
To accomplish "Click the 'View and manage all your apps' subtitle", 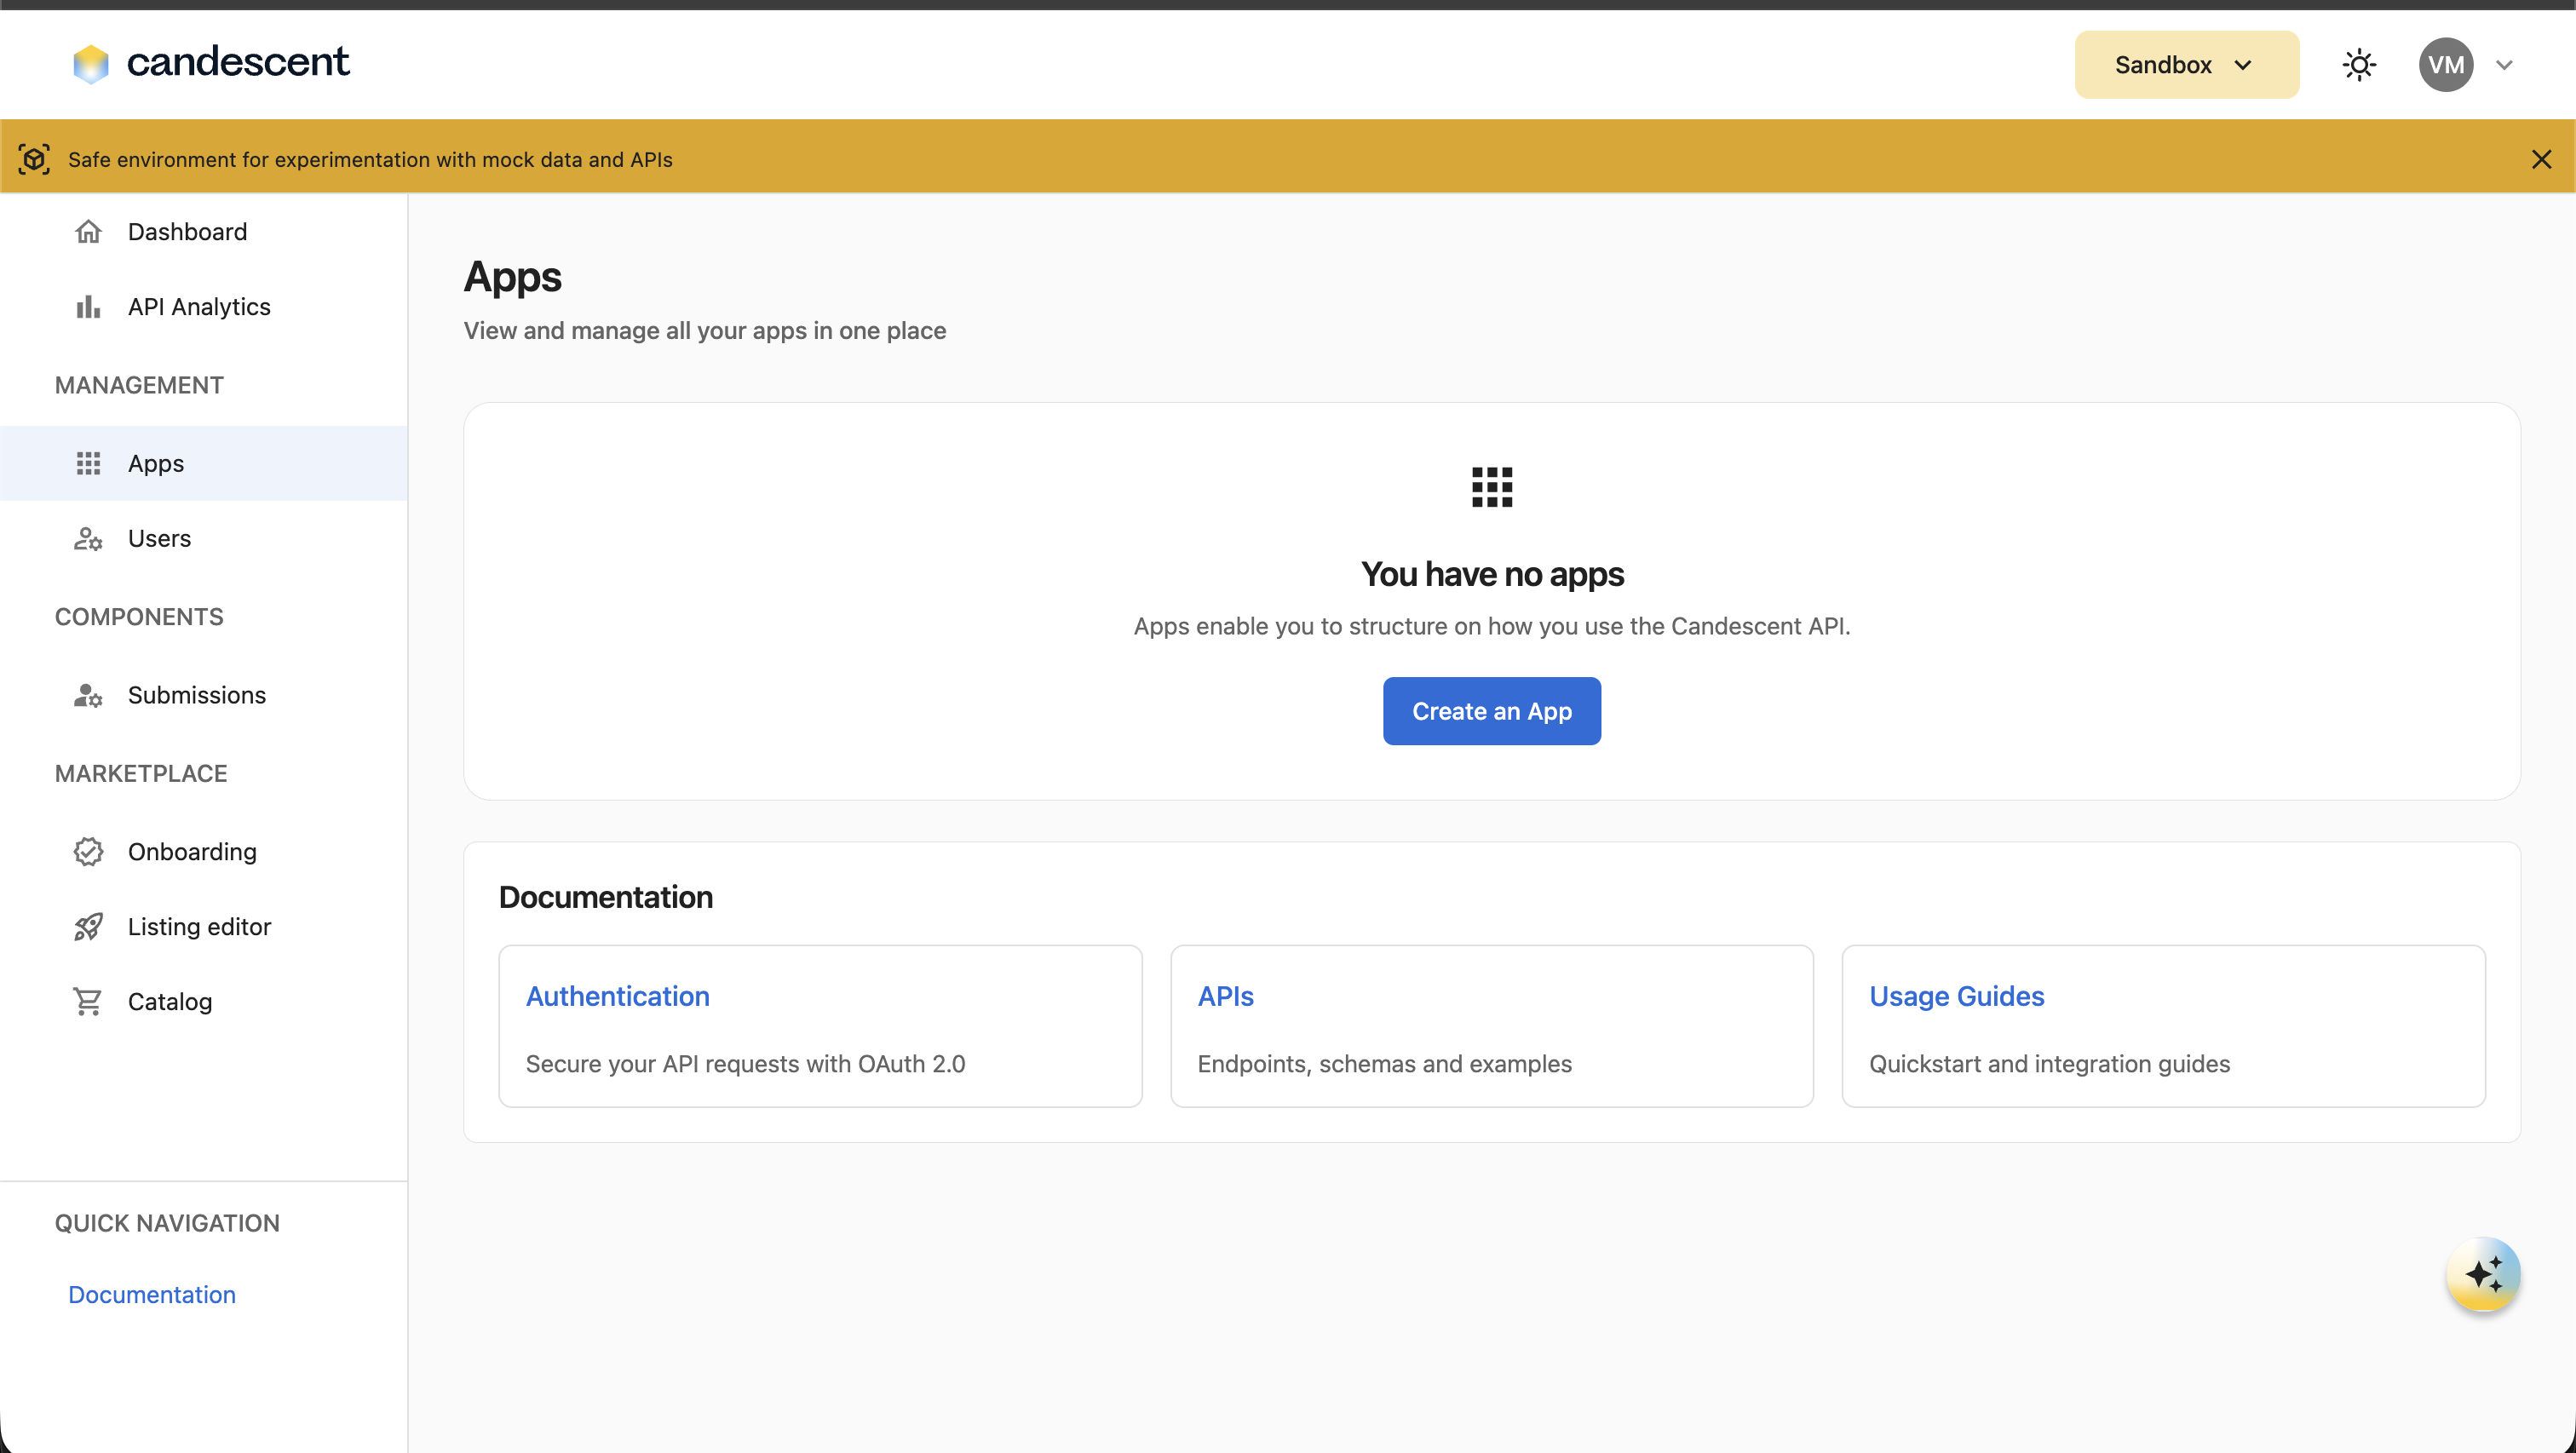I will [705, 330].
